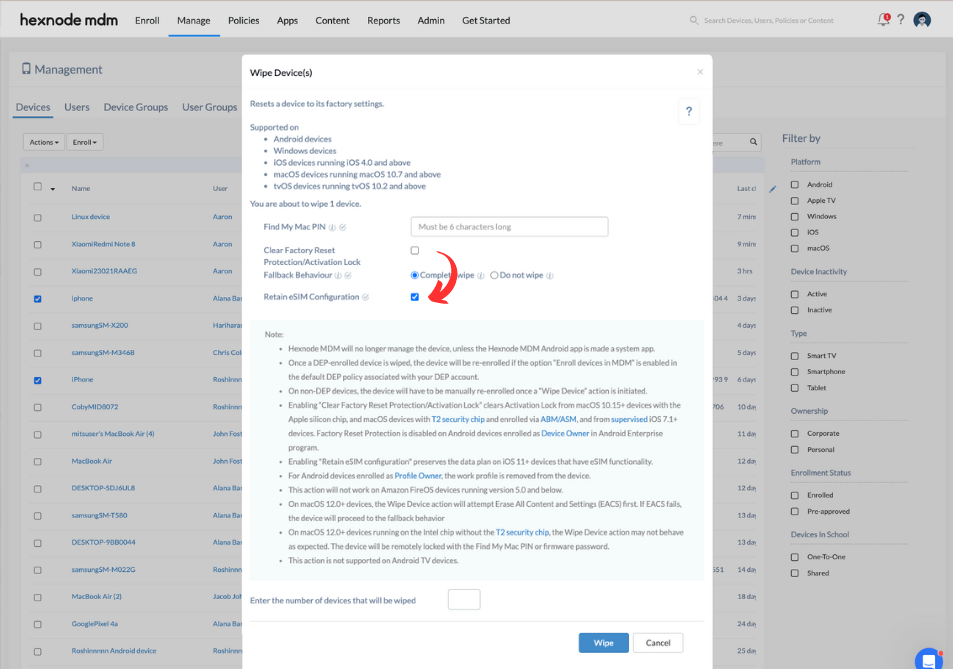This screenshot has width=953, height=669.
Task: Check the Inactive device filter
Action: coord(794,310)
